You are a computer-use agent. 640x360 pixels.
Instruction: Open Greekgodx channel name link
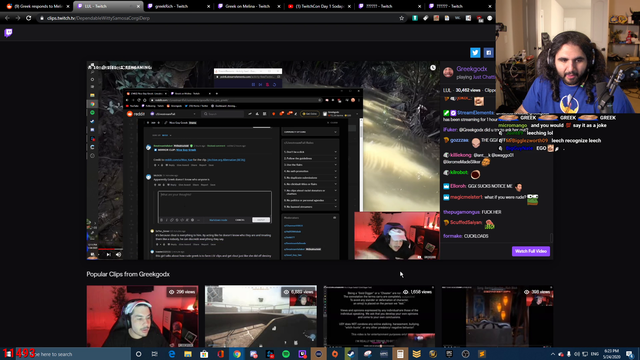point(471,69)
